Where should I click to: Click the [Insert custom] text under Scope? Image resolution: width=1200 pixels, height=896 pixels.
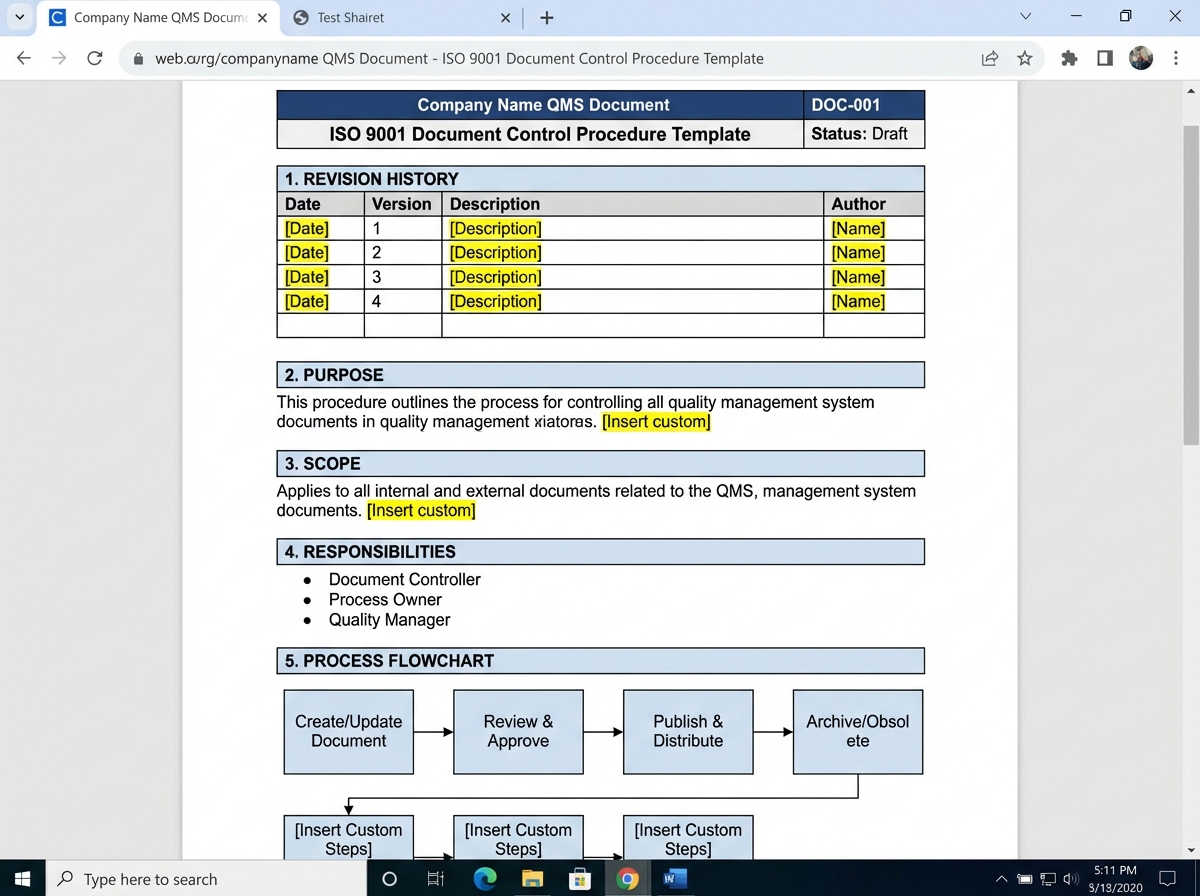tap(421, 511)
